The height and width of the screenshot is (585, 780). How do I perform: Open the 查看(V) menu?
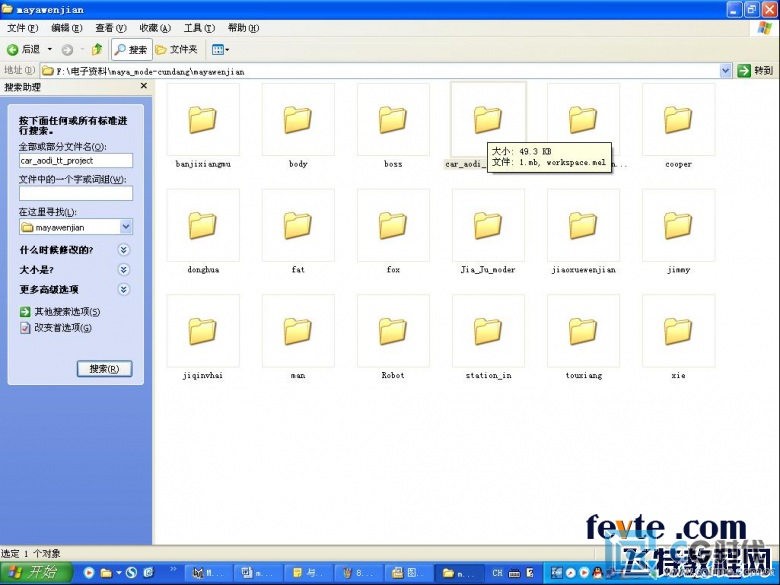(x=111, y=28)
